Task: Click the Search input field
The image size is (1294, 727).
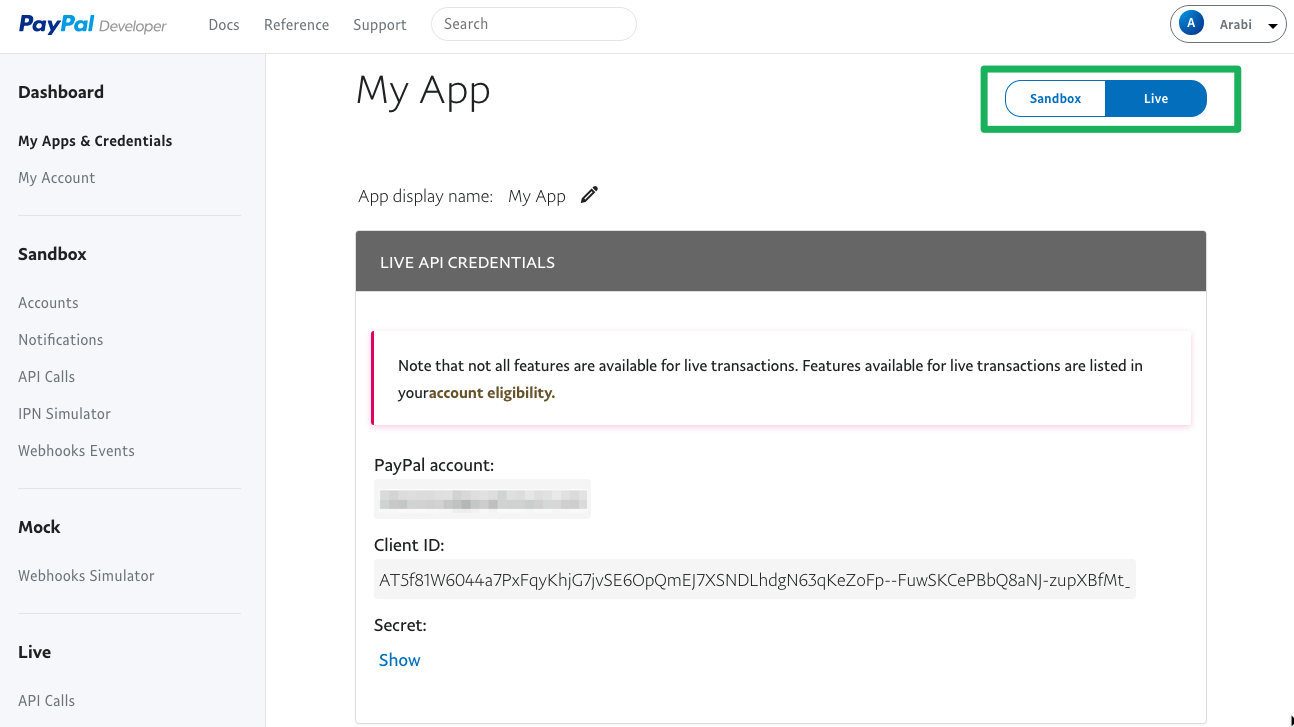Action: 534,24
